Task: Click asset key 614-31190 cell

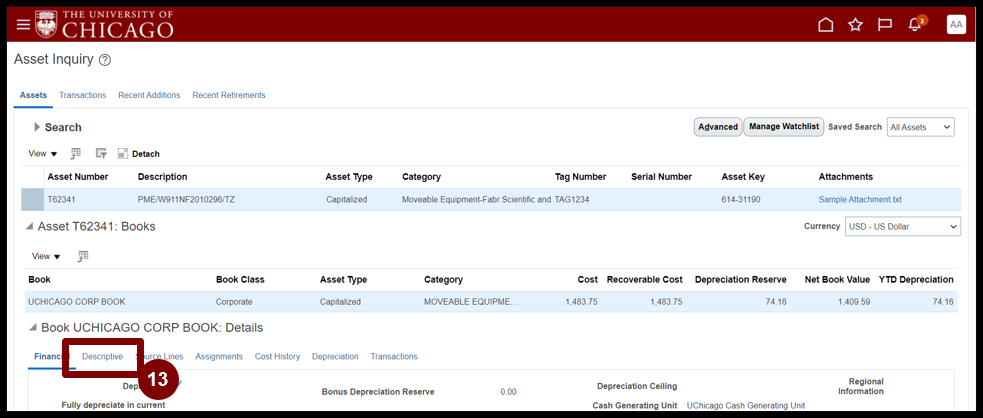Action: [x=740, y=199]
